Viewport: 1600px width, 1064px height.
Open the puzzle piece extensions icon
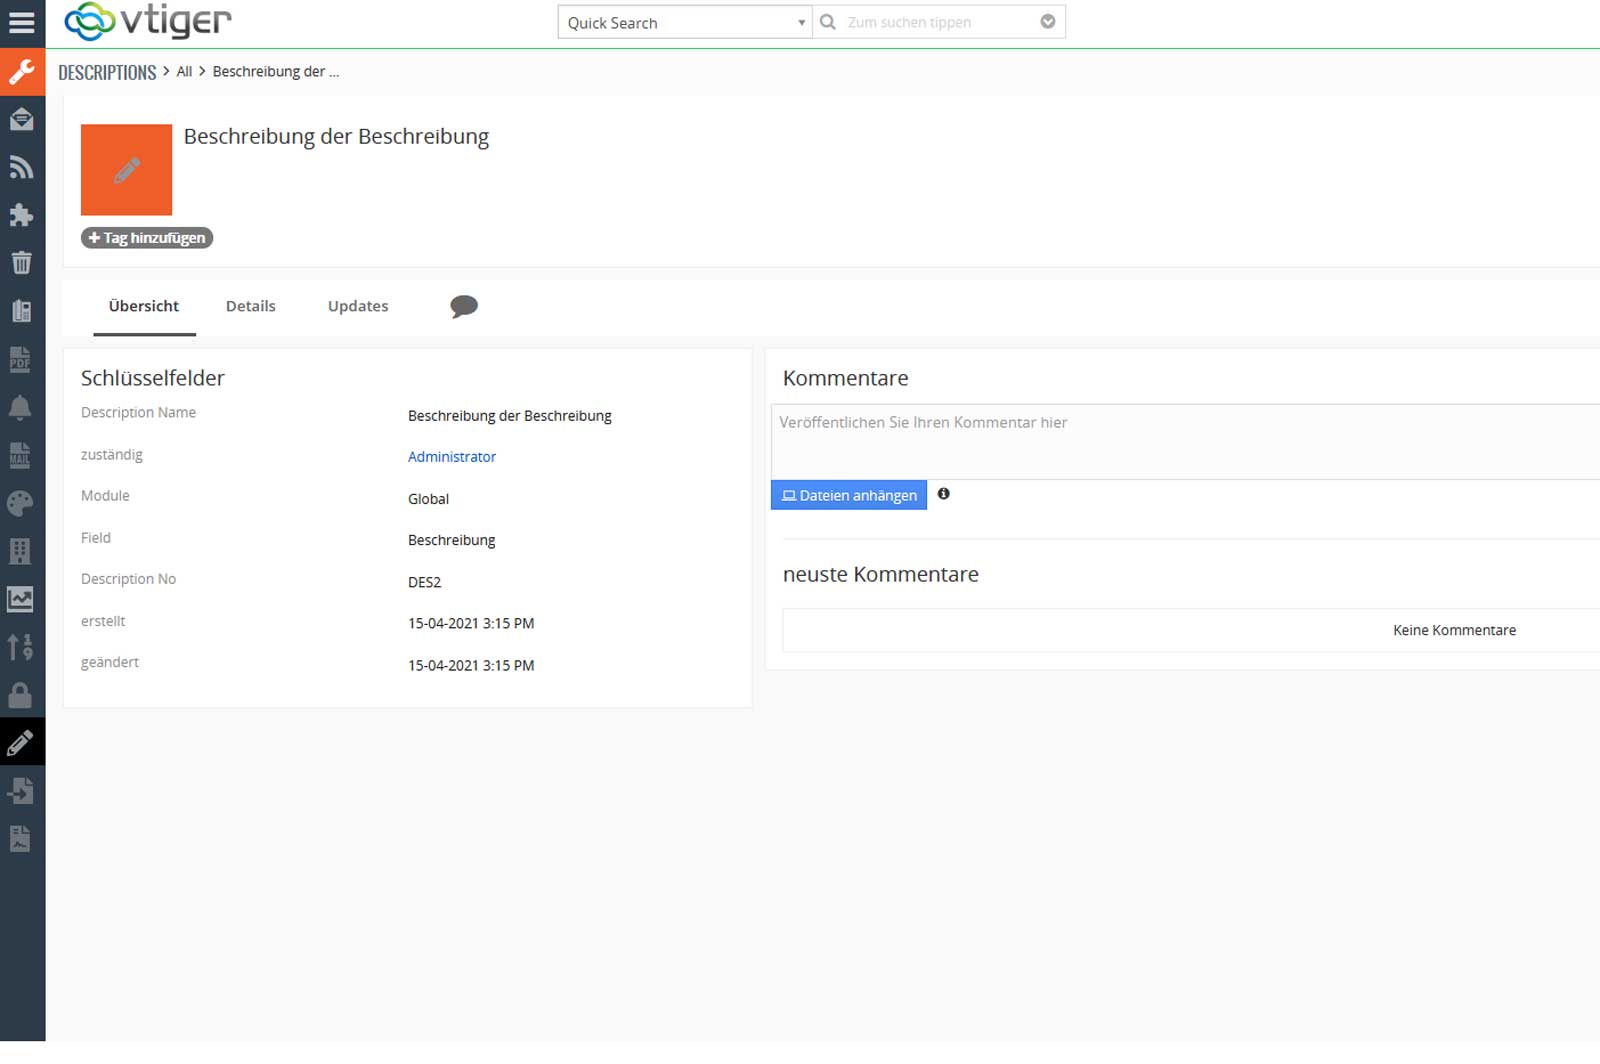(21, 215)
